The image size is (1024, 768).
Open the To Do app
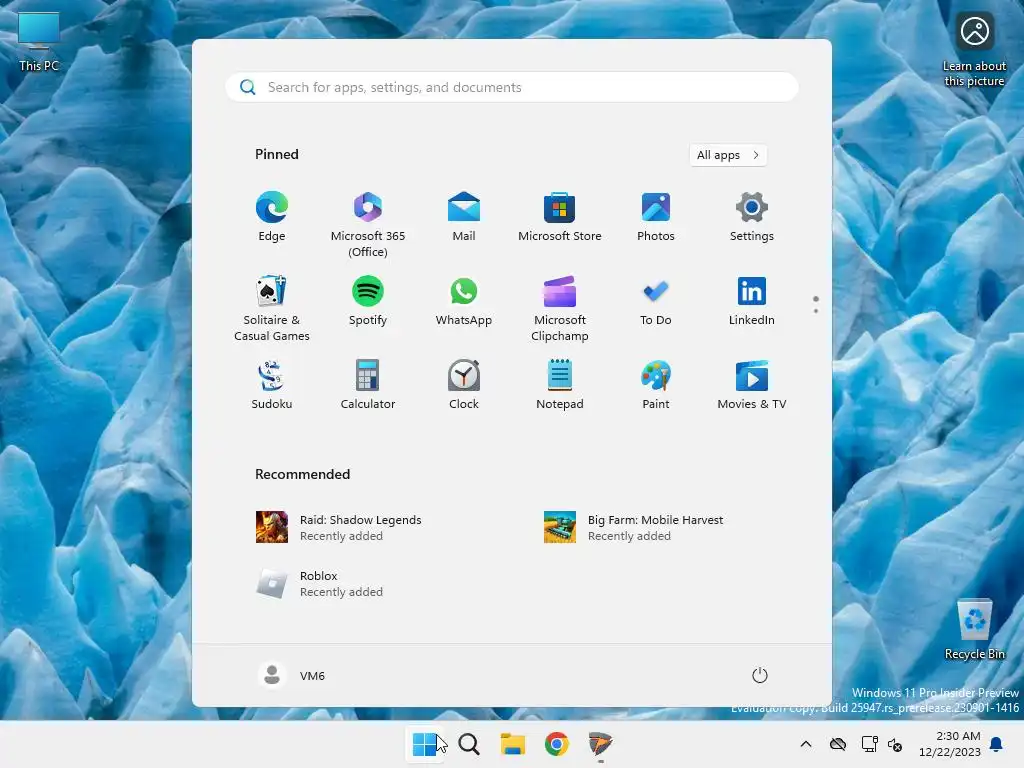(x=656, y=302)
